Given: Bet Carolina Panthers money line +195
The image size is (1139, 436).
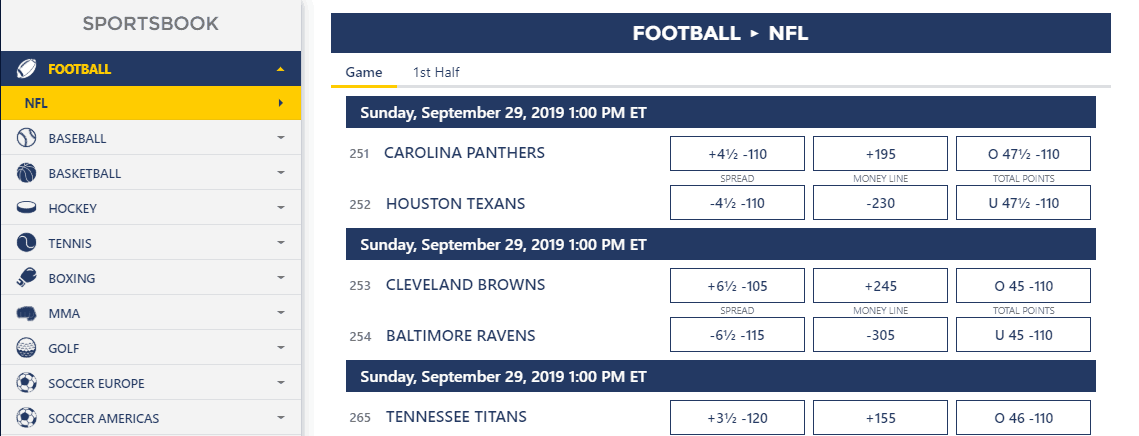Looking at the screenshot, I should point(880,153).
